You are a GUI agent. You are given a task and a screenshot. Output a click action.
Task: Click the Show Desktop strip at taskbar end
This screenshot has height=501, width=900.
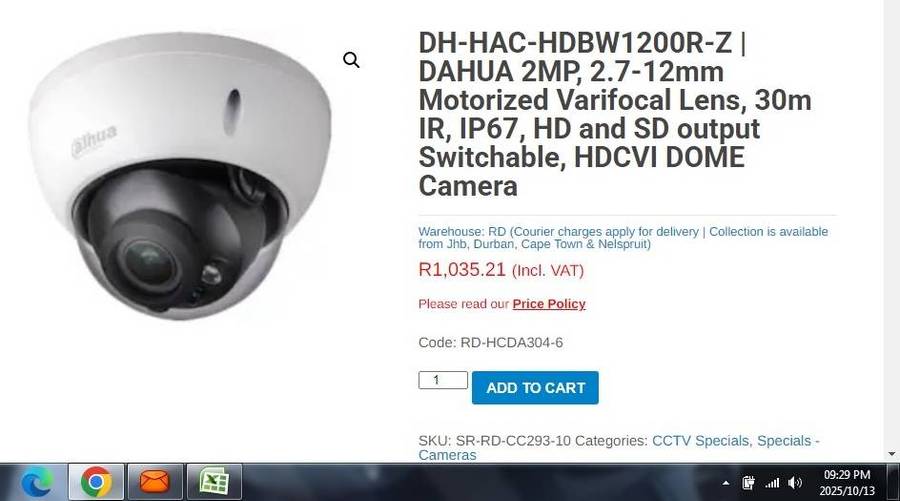pos(893,482)
